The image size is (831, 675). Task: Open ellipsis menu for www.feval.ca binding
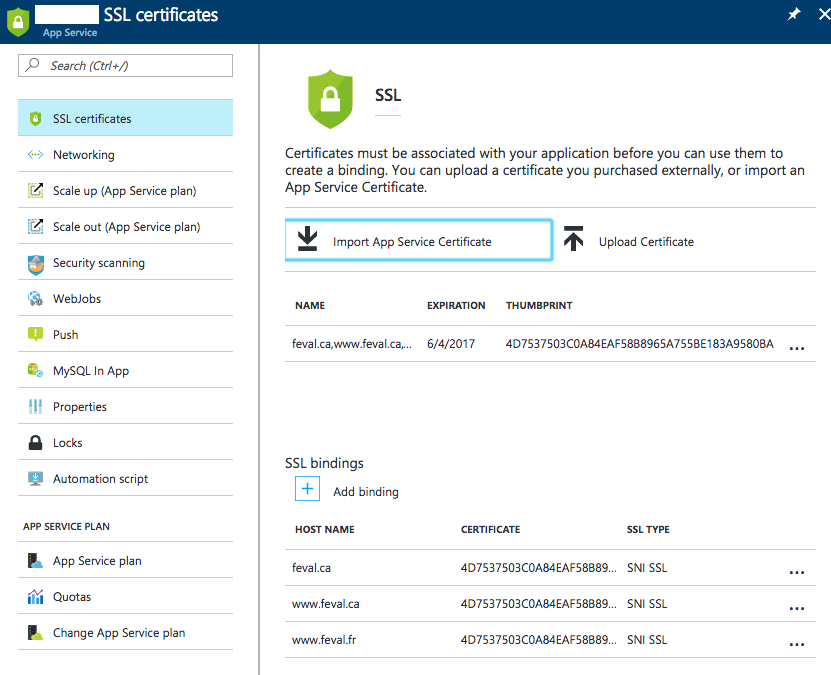click(797, 608)
